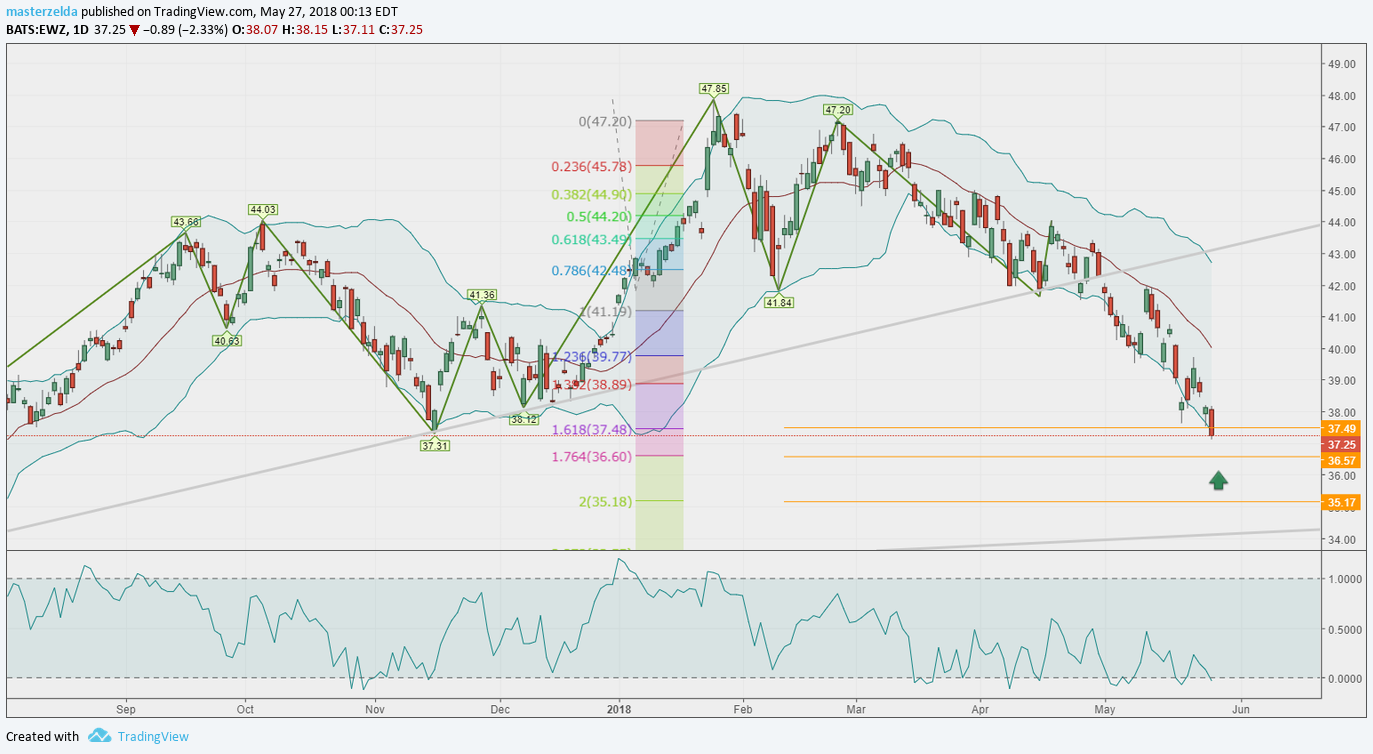Click the Feb time axis label
Viewport: 1373px width, 754px height.
(741, 709)
